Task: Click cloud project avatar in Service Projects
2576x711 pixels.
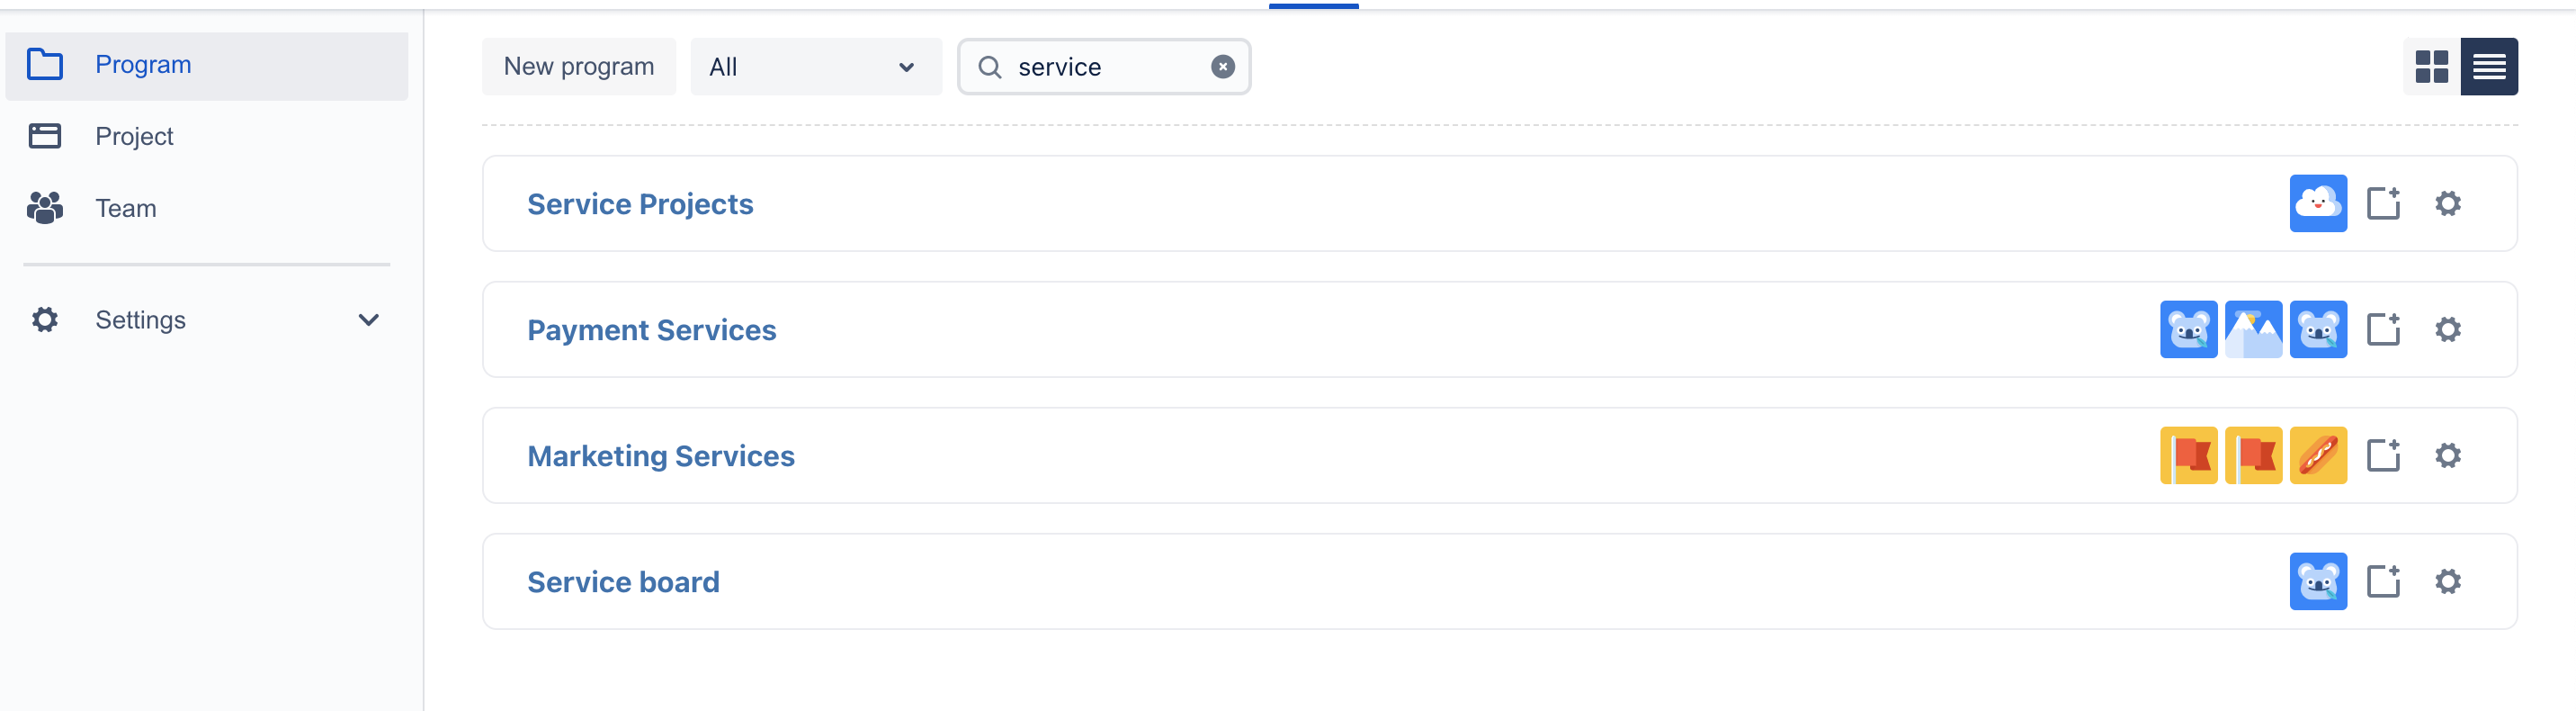Action: coord(2317,204)
